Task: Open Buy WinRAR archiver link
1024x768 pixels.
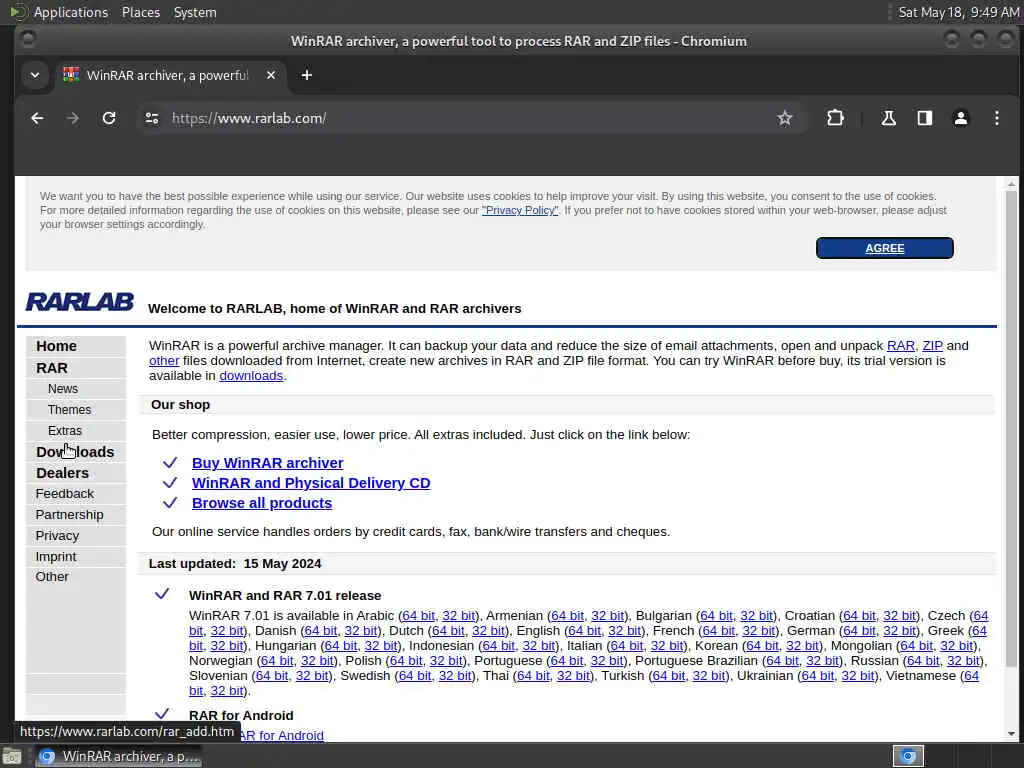Action: pyautogui.click(x=268, y=463)
